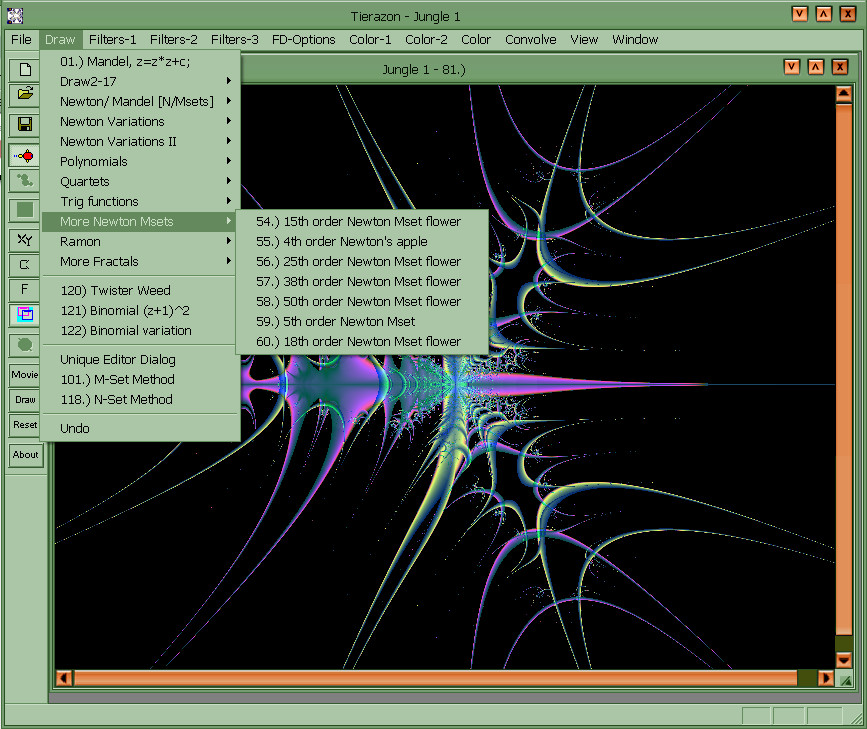This screenshot has height=729, width=867.
Task: Click the horizontal scrollbar right arrow
Action: 826,678
